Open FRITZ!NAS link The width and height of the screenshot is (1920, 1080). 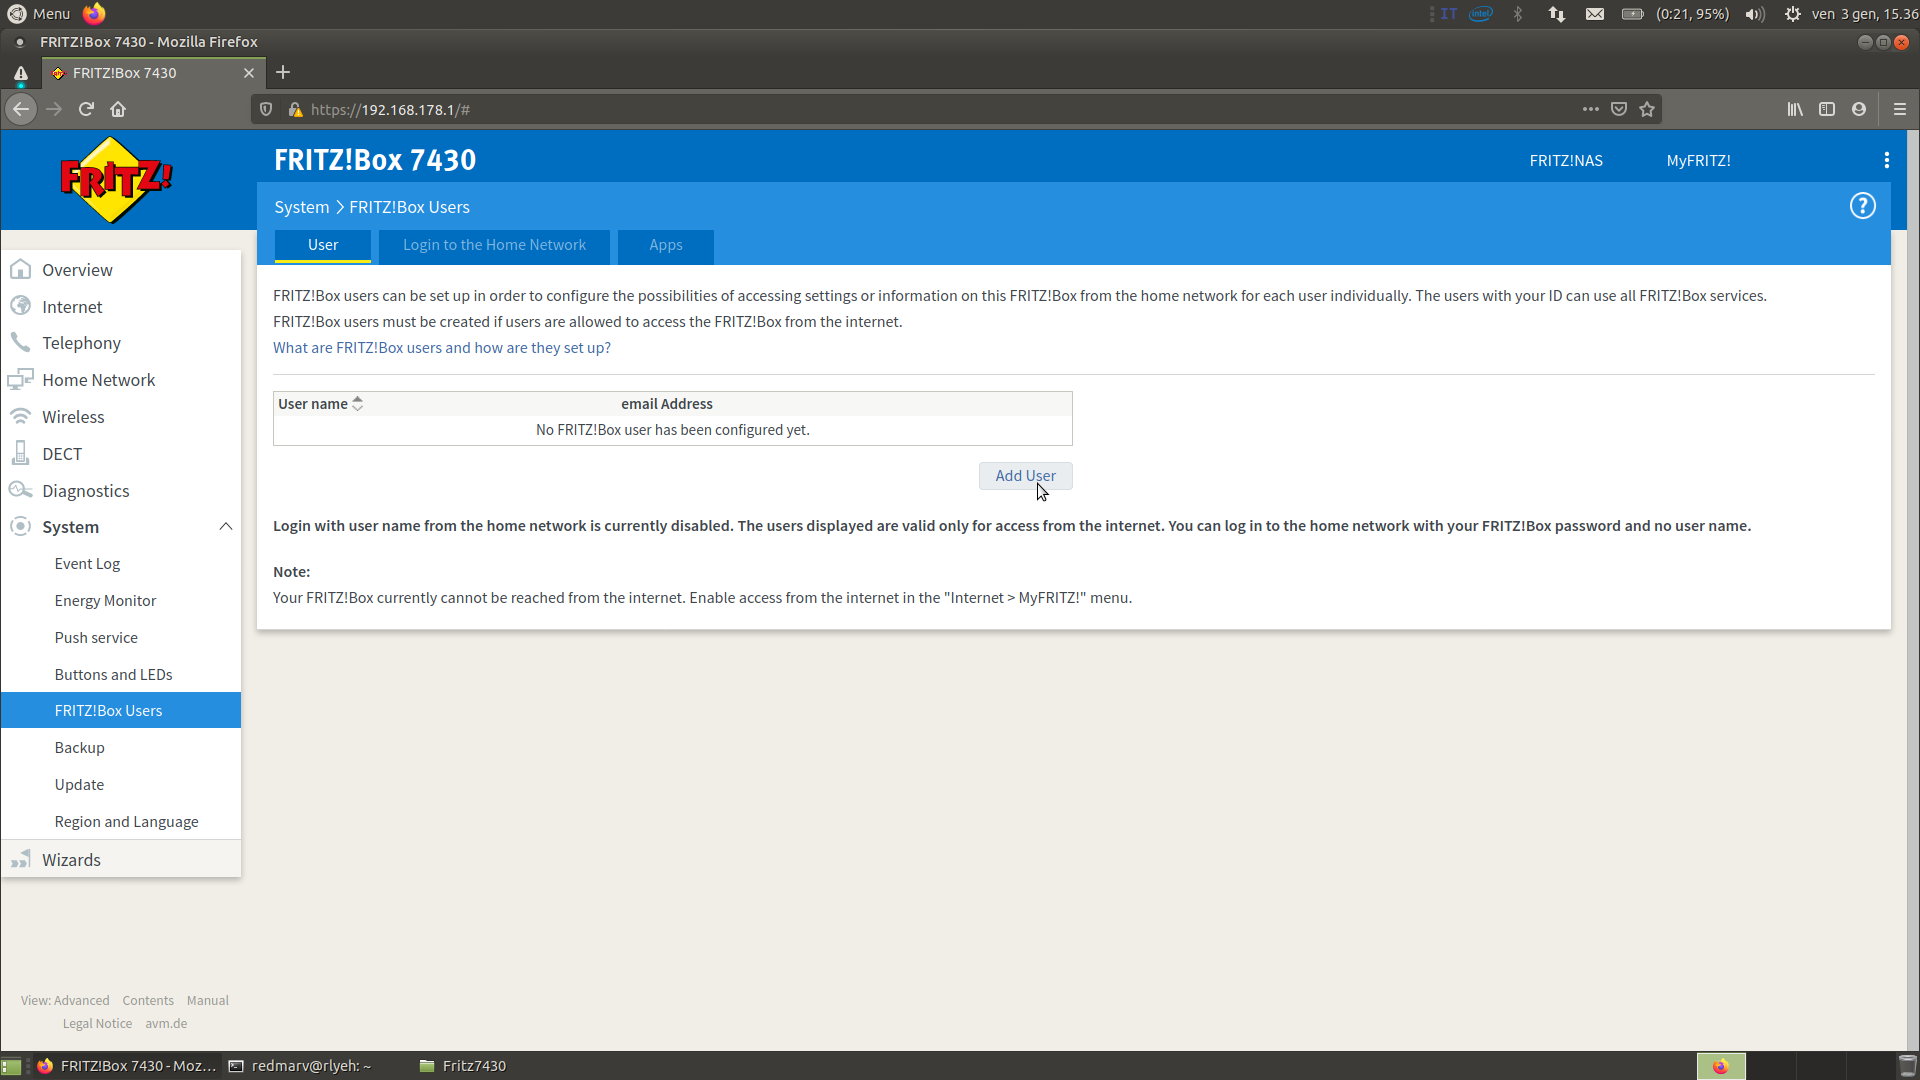pos(1566,161)
